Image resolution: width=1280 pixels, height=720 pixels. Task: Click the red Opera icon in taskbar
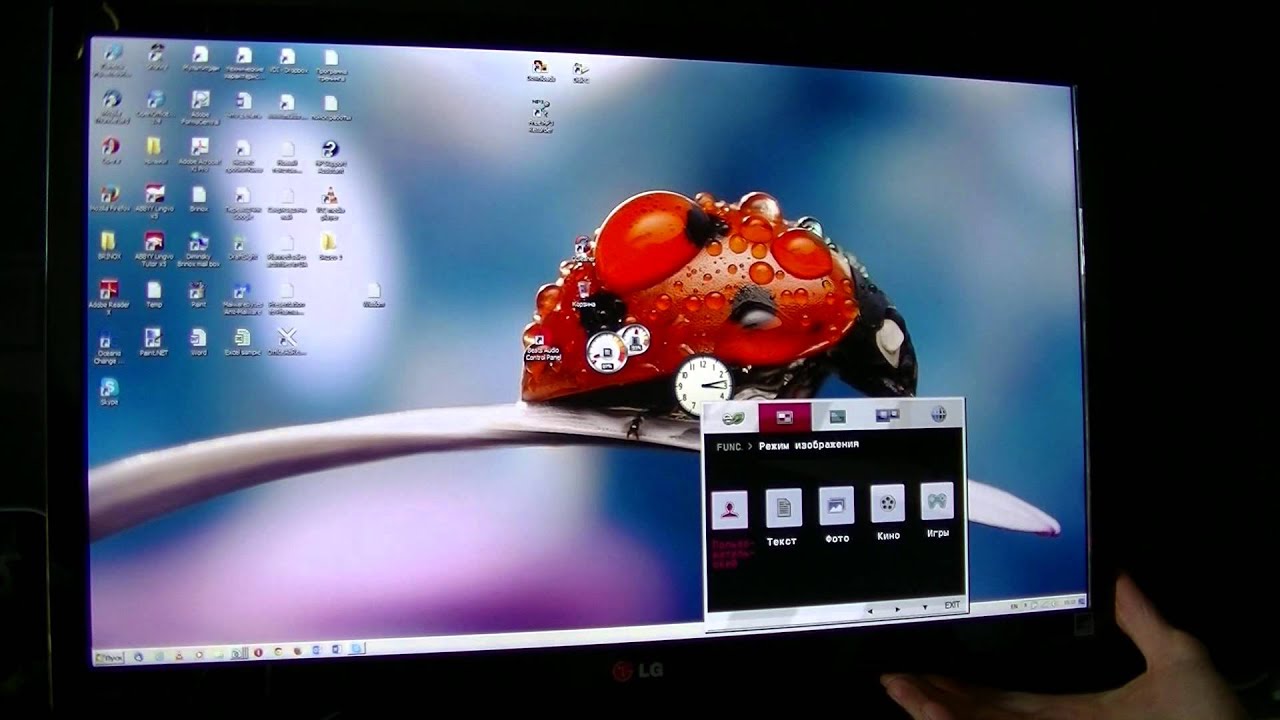258,652
